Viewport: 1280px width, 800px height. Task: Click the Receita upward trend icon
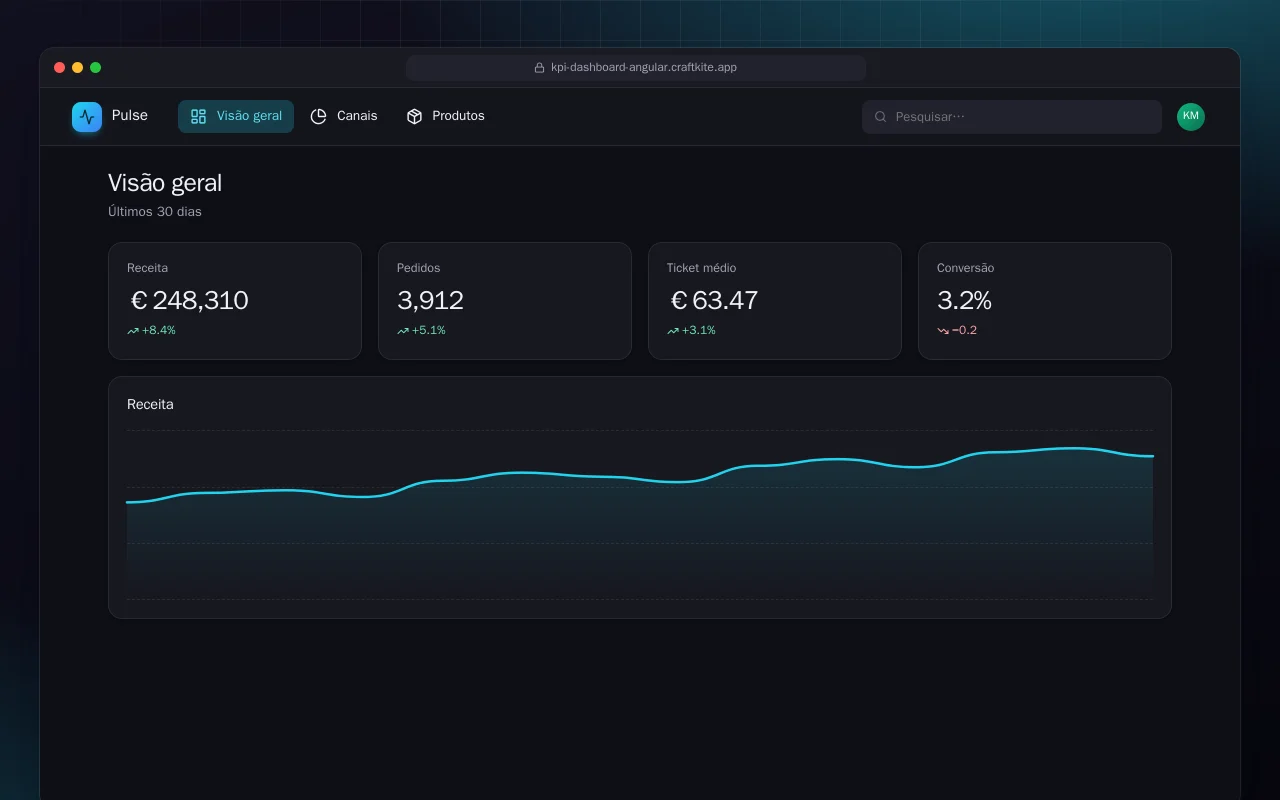click(x=133, y=331)
